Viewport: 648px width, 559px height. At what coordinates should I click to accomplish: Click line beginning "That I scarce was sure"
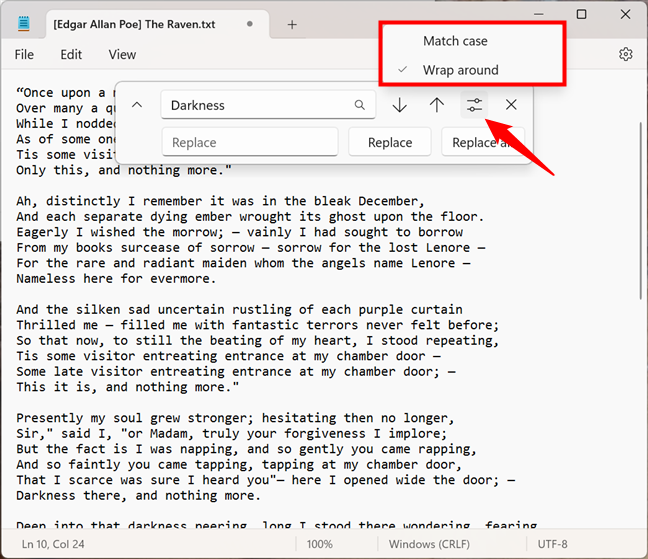[265, 480]
